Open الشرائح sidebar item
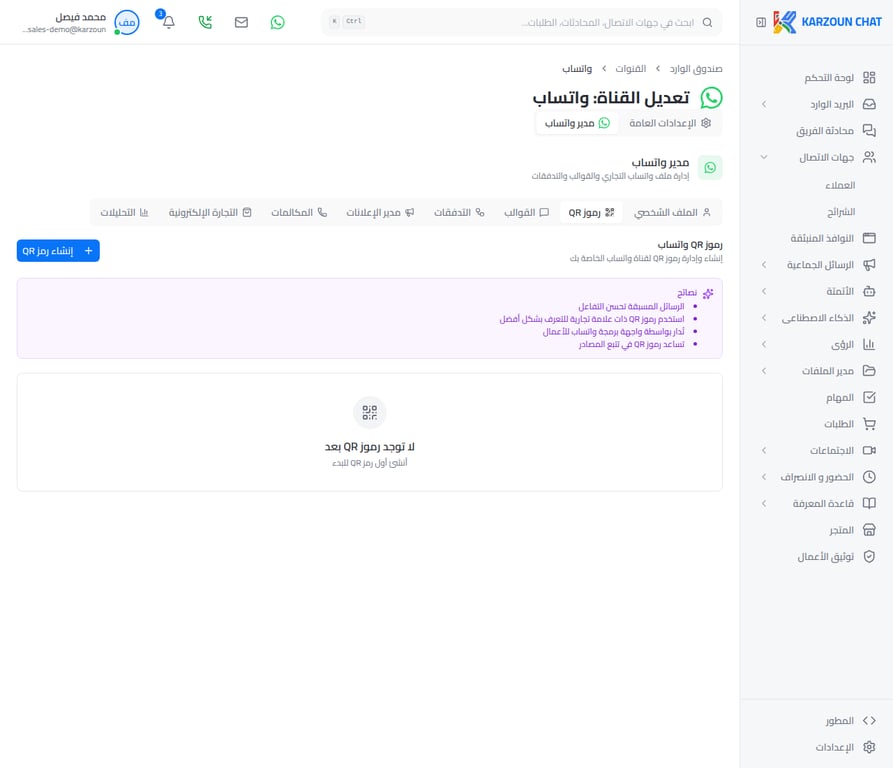Screen dimensions: 893x768 click(841, 212)
